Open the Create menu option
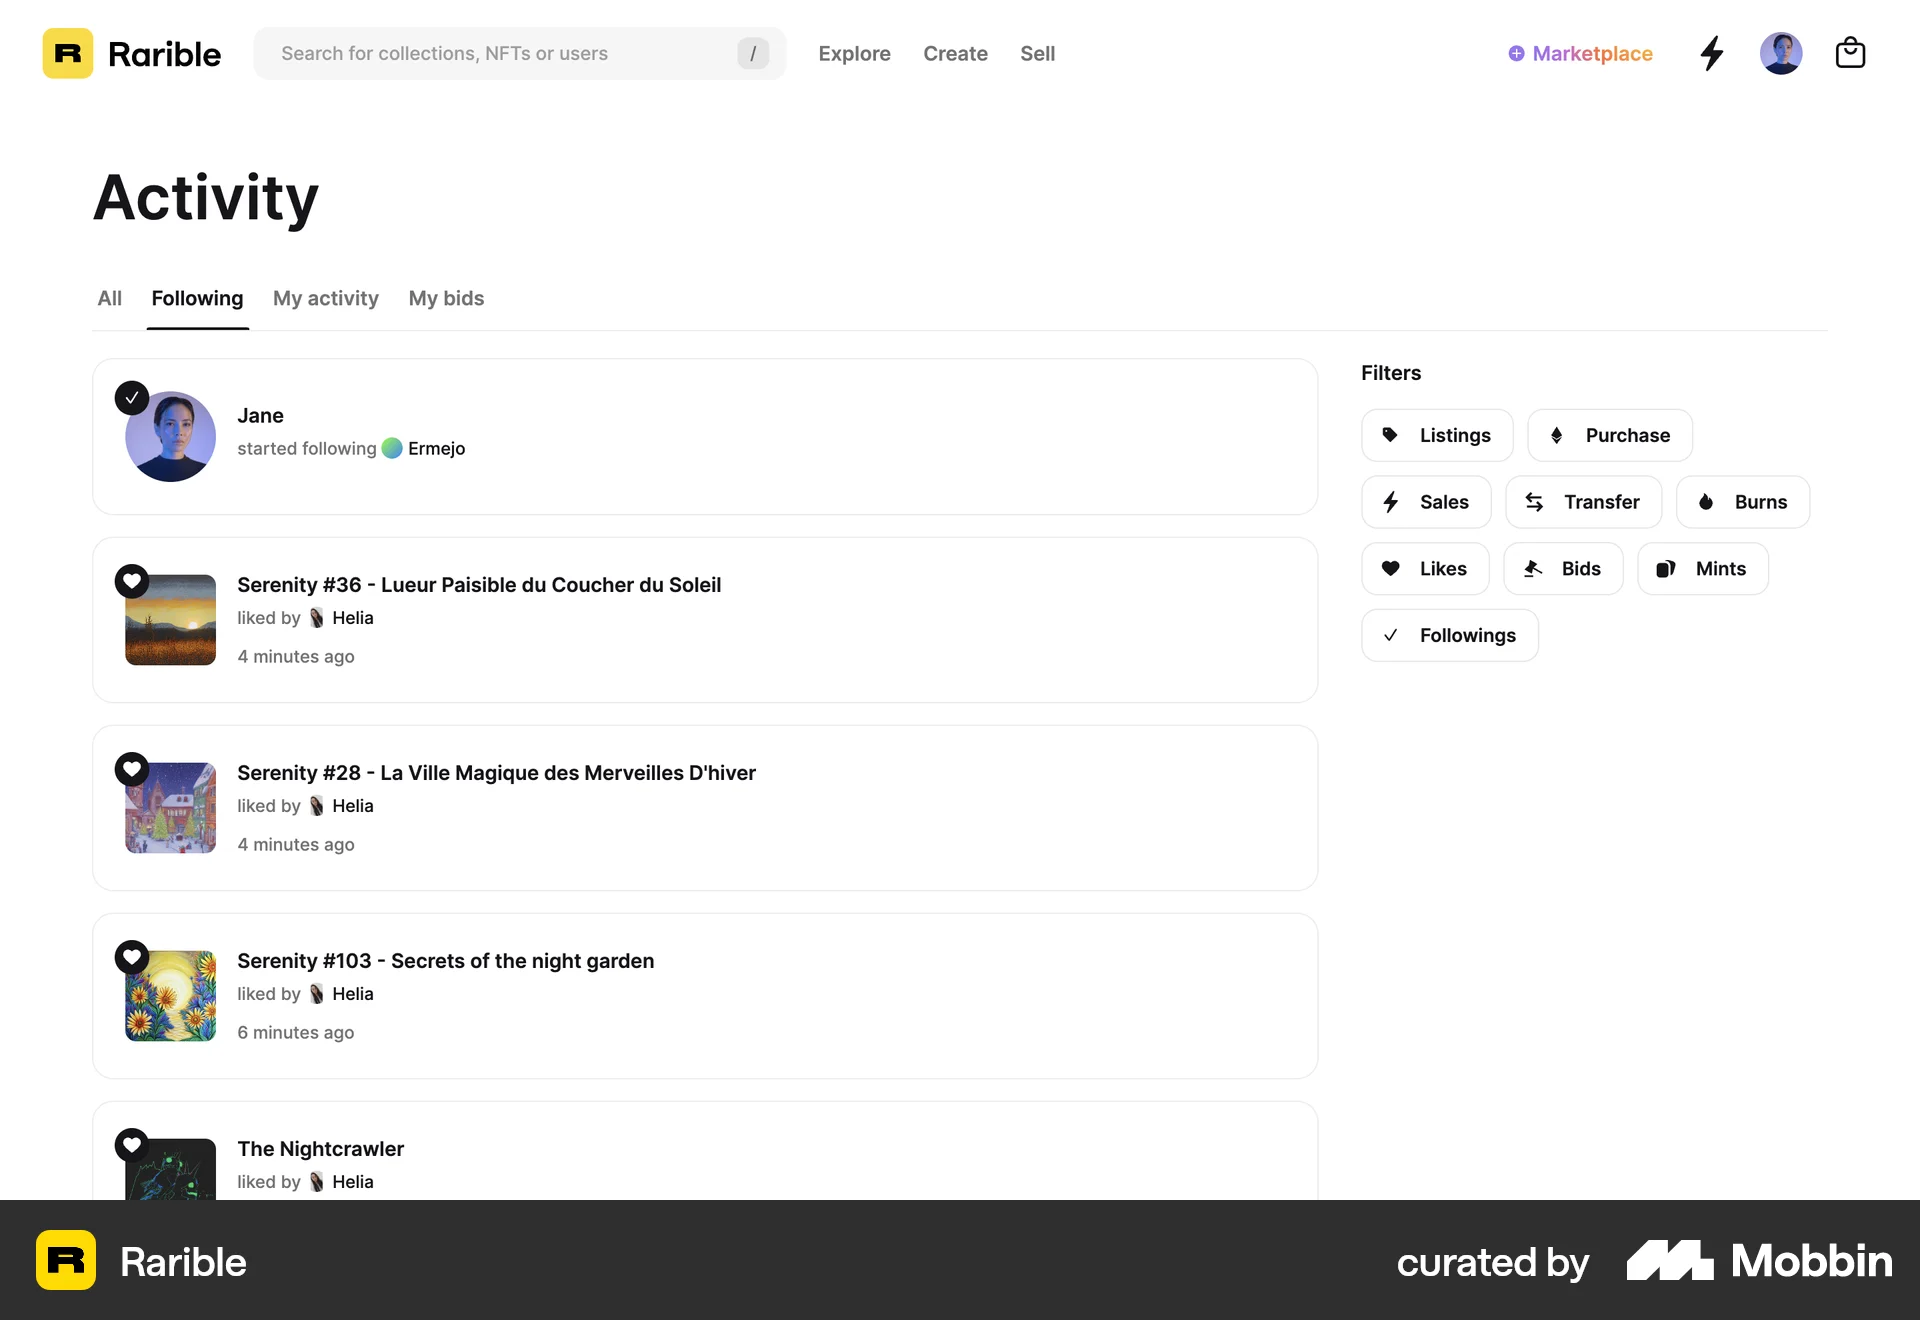Viewport: 1920px width, 1320px height. 955,53
